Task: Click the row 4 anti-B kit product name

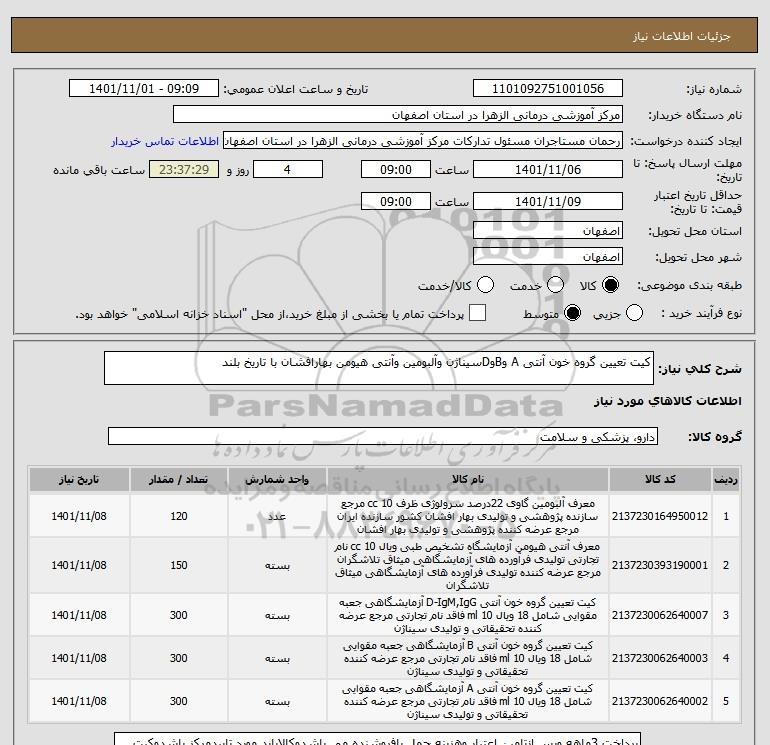Action: point(468,658)
